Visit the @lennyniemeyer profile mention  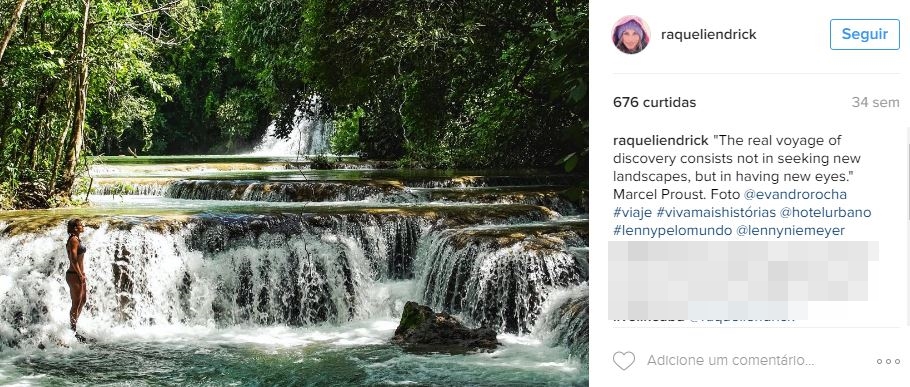tap(790, 230)
